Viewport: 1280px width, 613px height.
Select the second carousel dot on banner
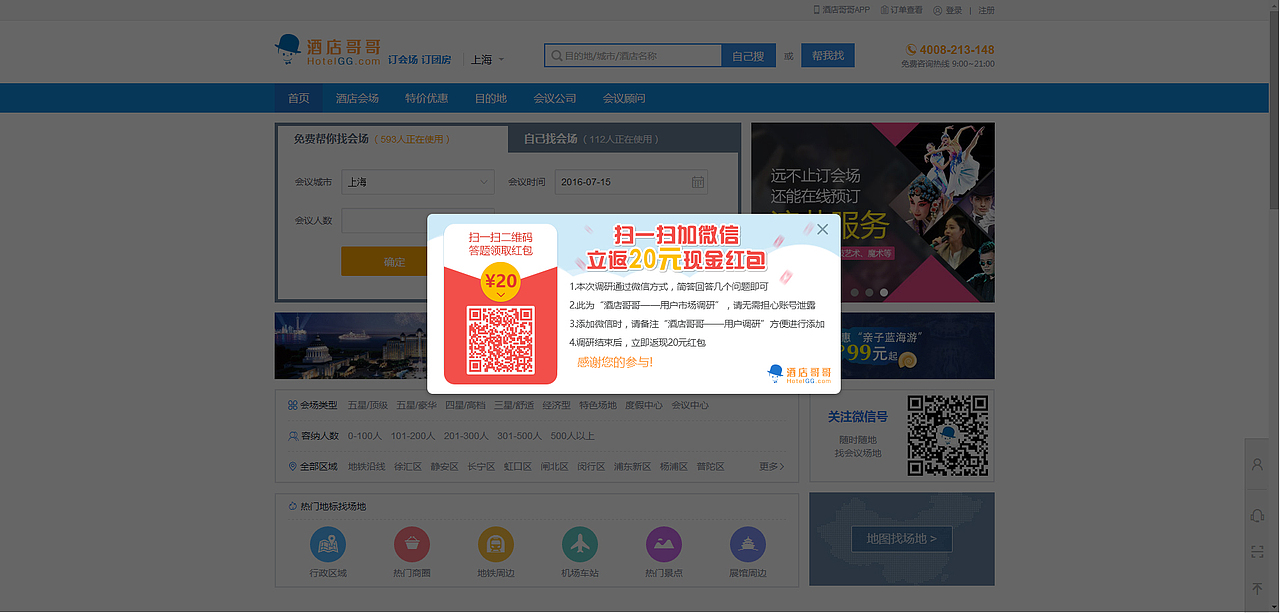point(869,293)
